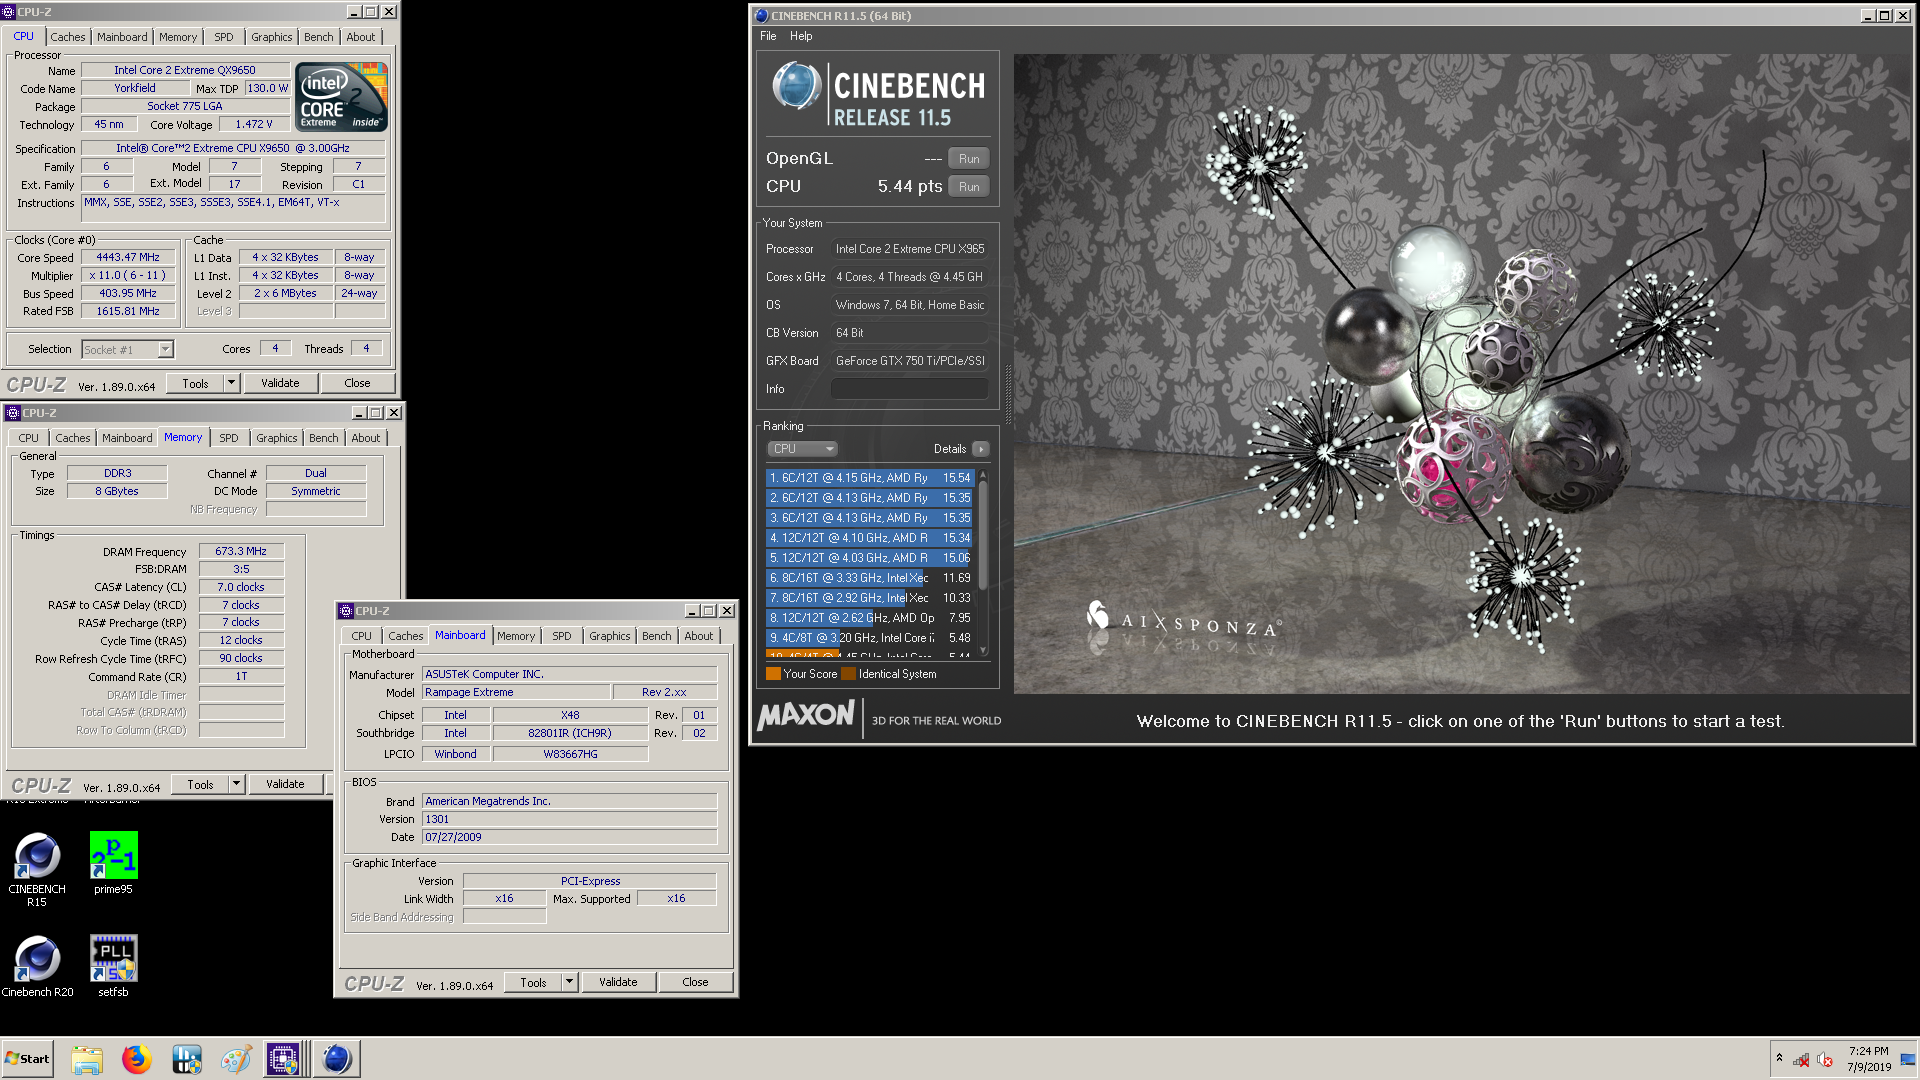
Task: Run the CPU benchmark
Action: (x=969, y=186)
